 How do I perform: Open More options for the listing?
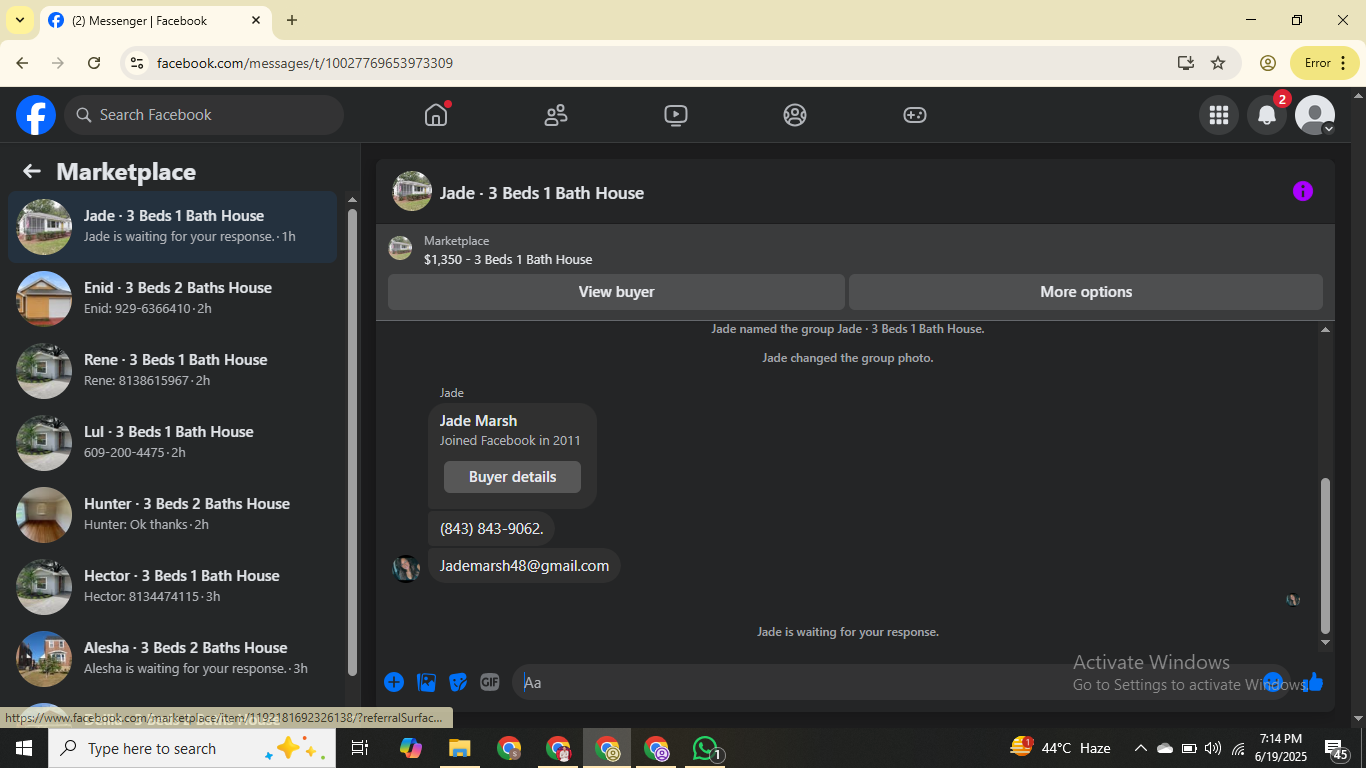coord(1086,292)
